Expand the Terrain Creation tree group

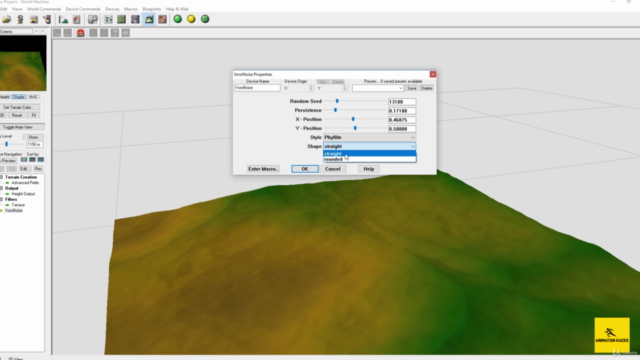pos(2,177)
